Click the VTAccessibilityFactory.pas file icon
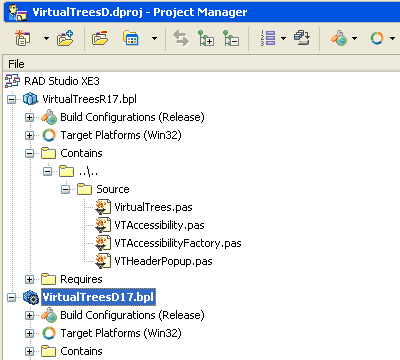 pos(103,243)
